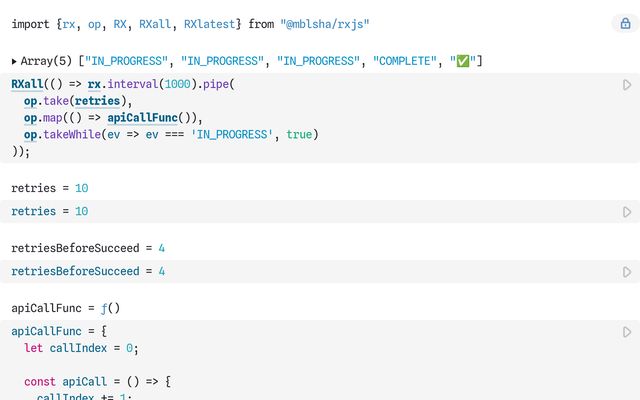Image resolution: width=640 pixels, height=400 pixels.
Task: Click the lock icon at top right
Action: (x=619, y=23)
